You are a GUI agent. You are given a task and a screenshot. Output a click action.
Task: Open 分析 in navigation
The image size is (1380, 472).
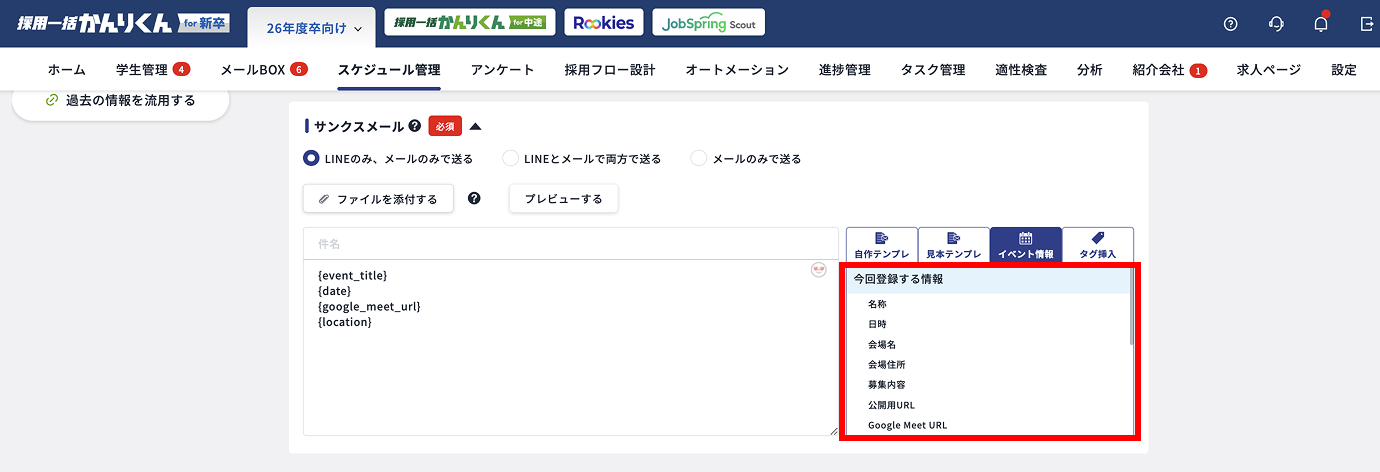point(1090,70)
